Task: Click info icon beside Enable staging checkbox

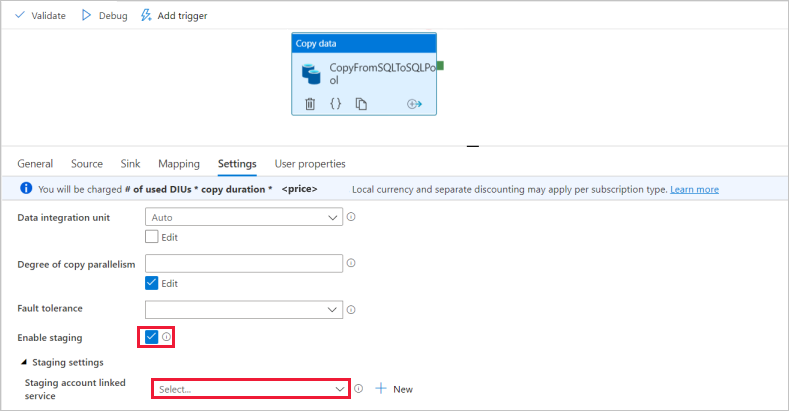Action: [x=166, y=337]
